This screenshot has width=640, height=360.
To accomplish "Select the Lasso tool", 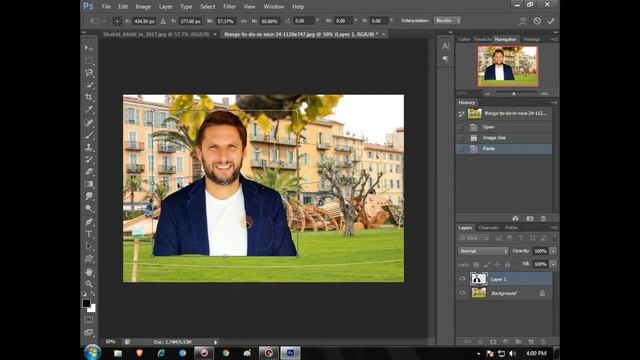I will point(89,73).
